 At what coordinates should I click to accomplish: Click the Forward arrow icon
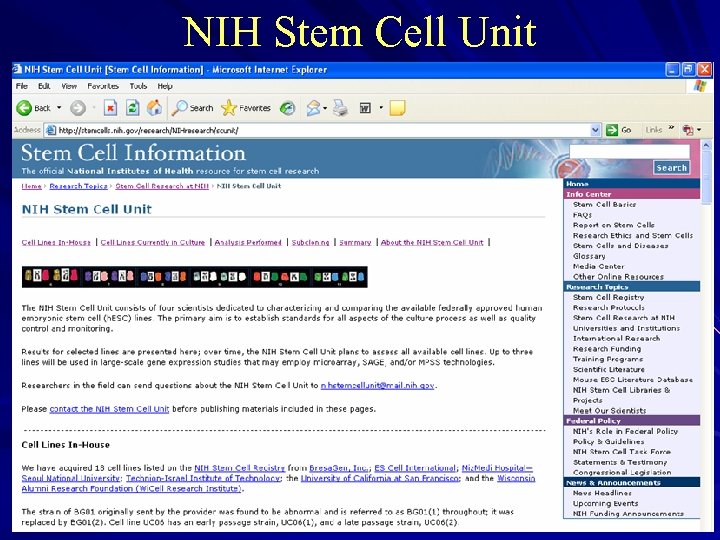click(78, 108)
